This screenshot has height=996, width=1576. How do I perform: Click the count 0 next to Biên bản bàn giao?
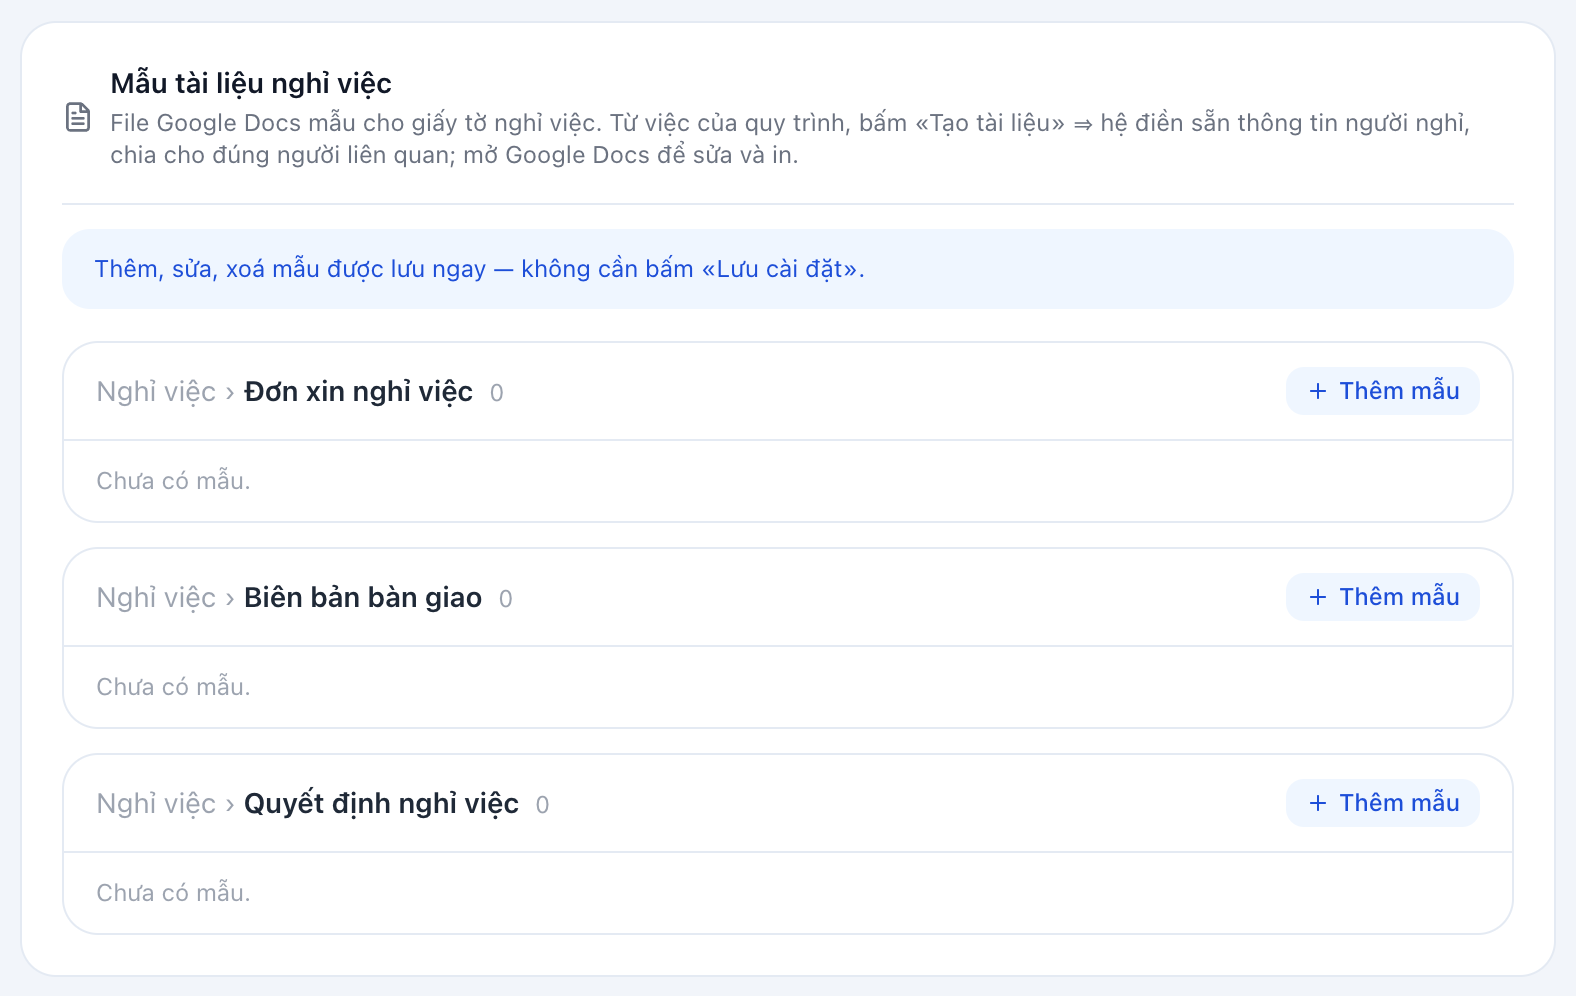coord(506,599)
